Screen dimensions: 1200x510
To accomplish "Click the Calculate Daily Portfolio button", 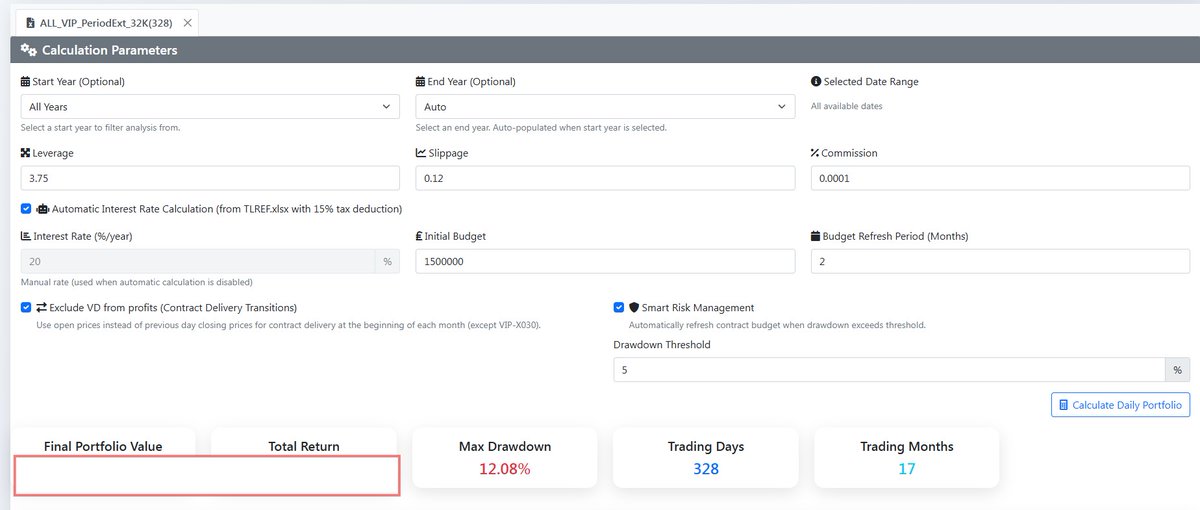I will click(x=1120, y=405).
